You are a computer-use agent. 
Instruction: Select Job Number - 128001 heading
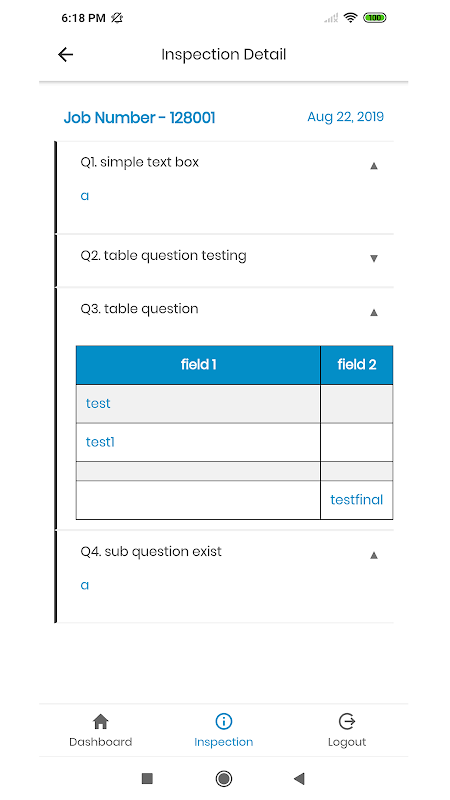[139, 118]
